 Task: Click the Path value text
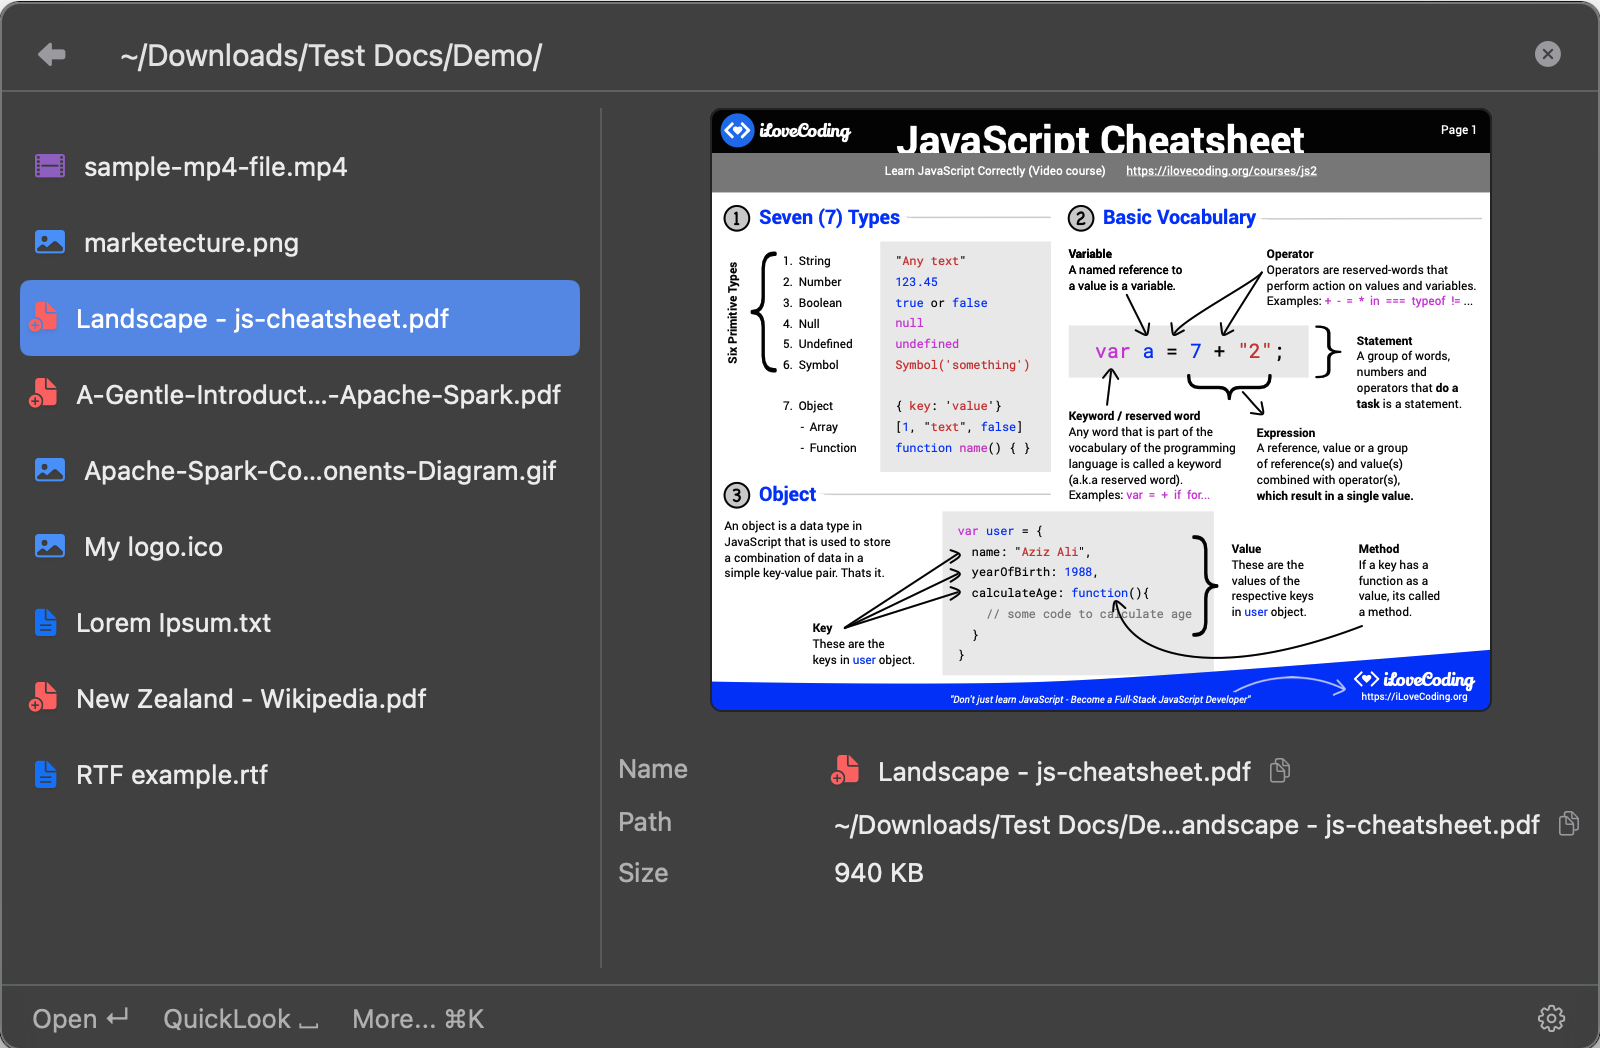(x=1187, y=824)
